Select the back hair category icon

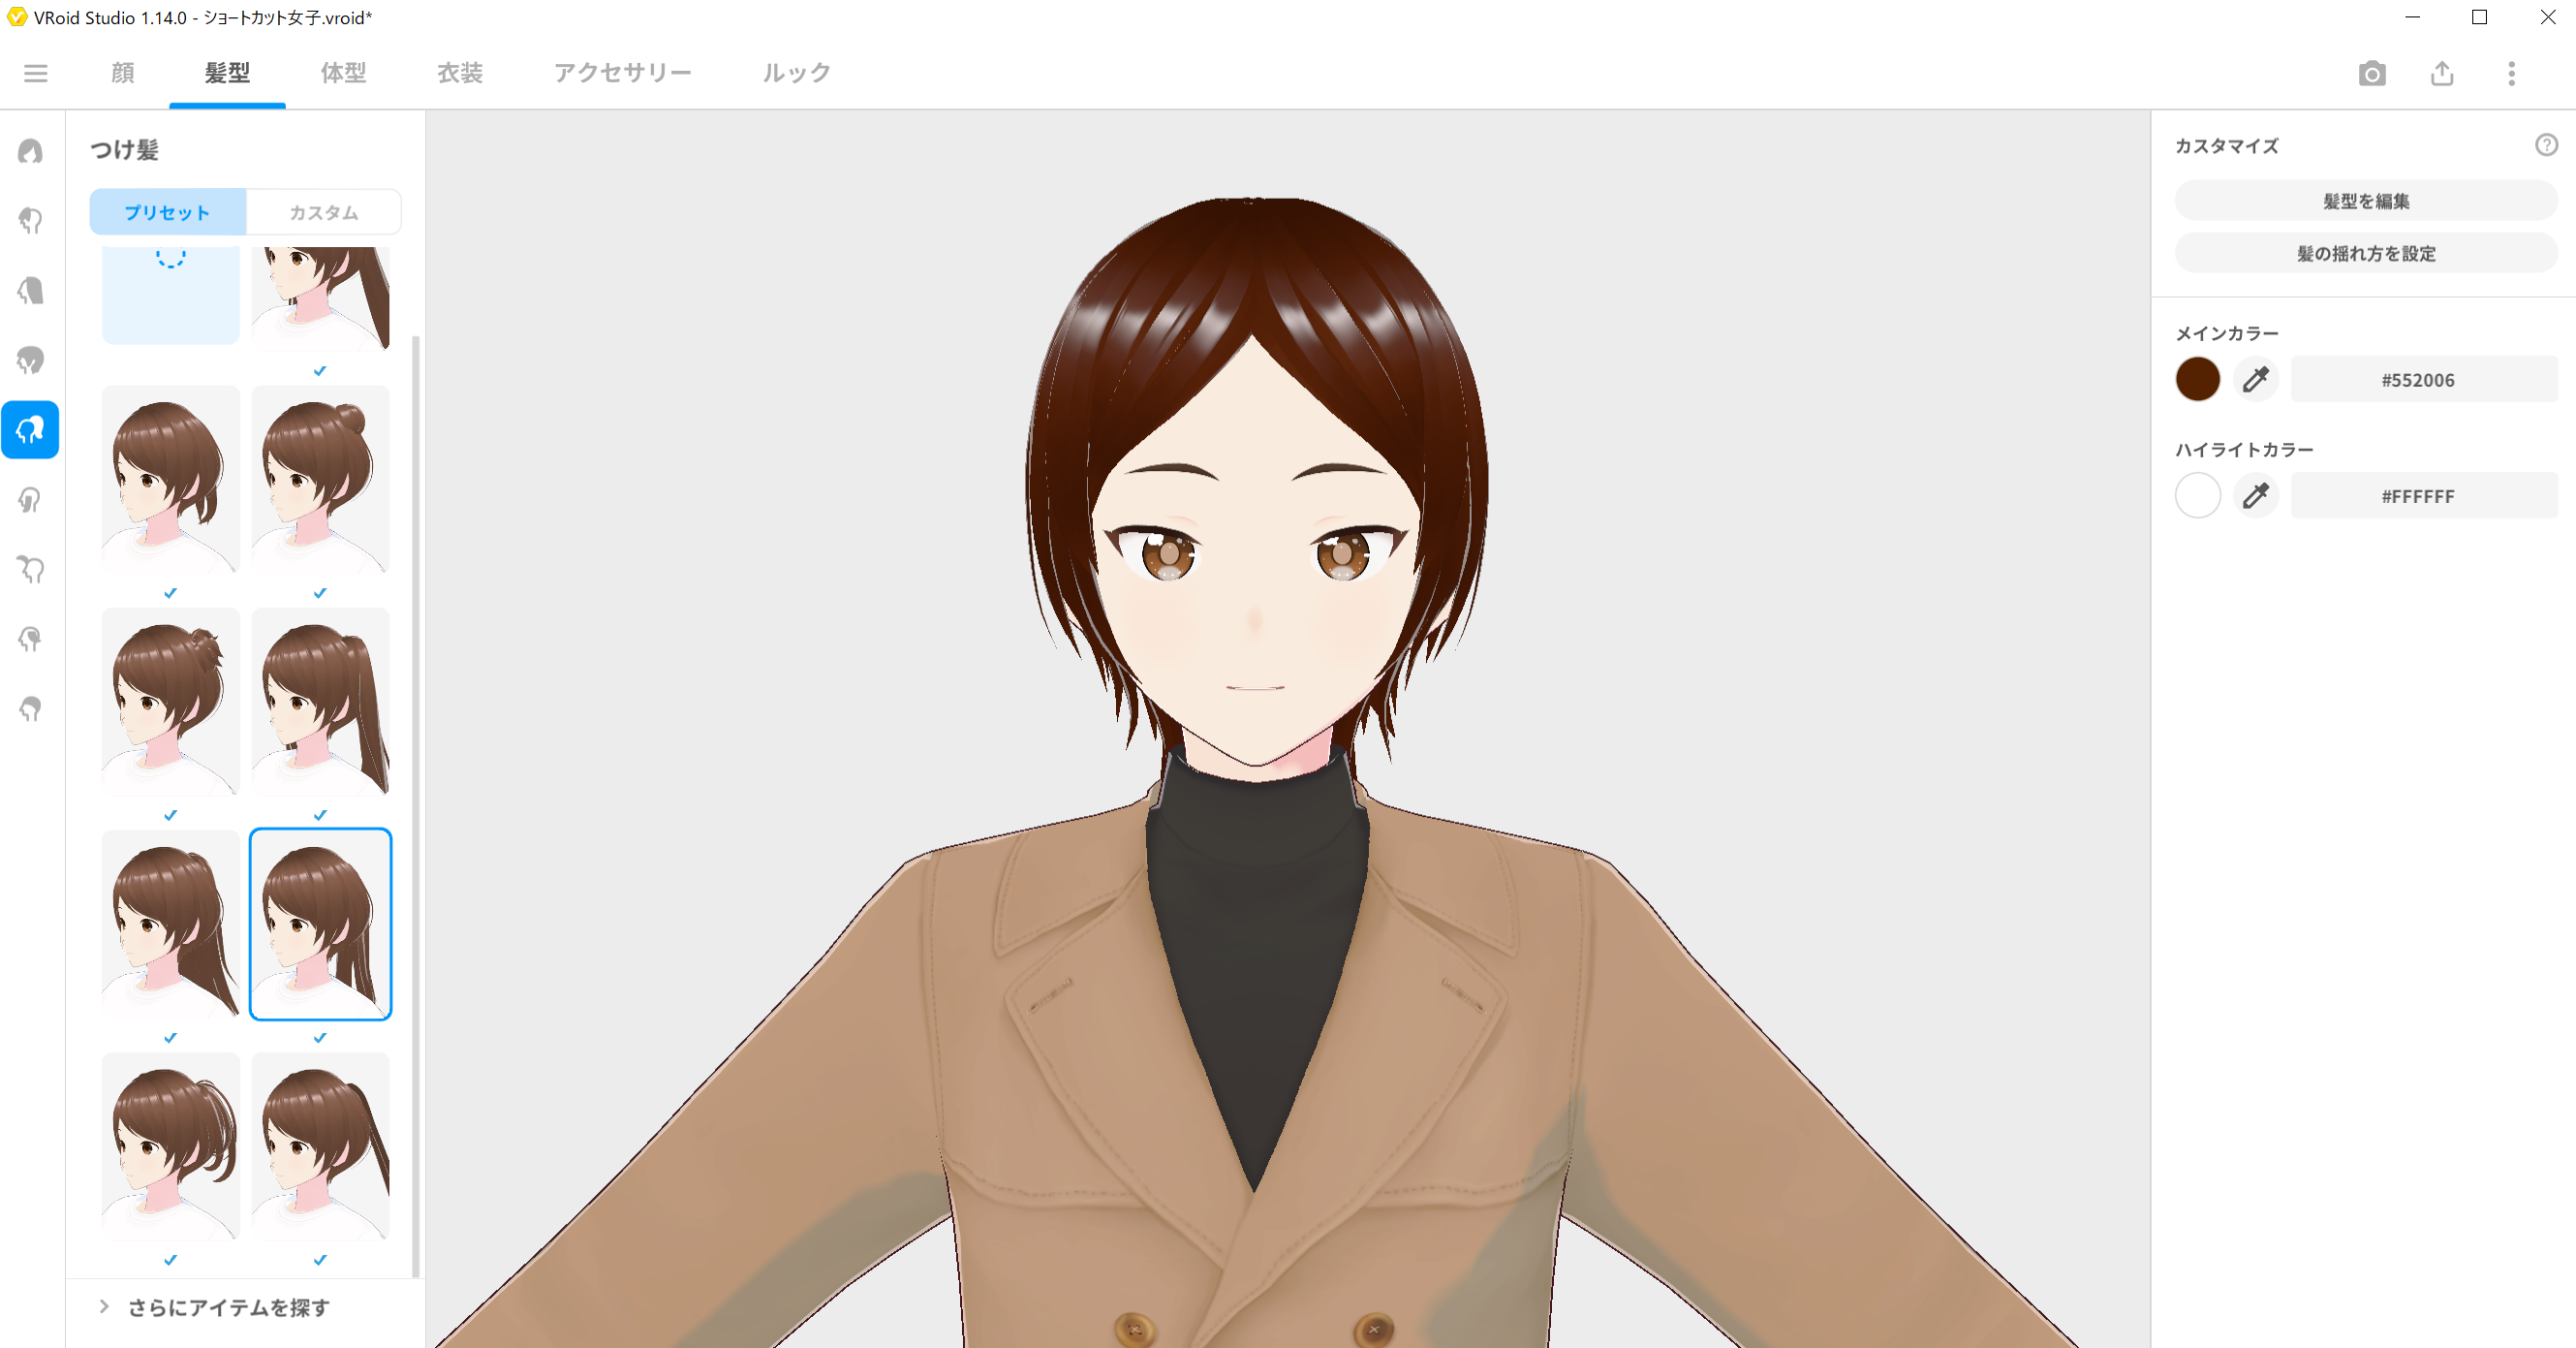(x=30, y=291)
